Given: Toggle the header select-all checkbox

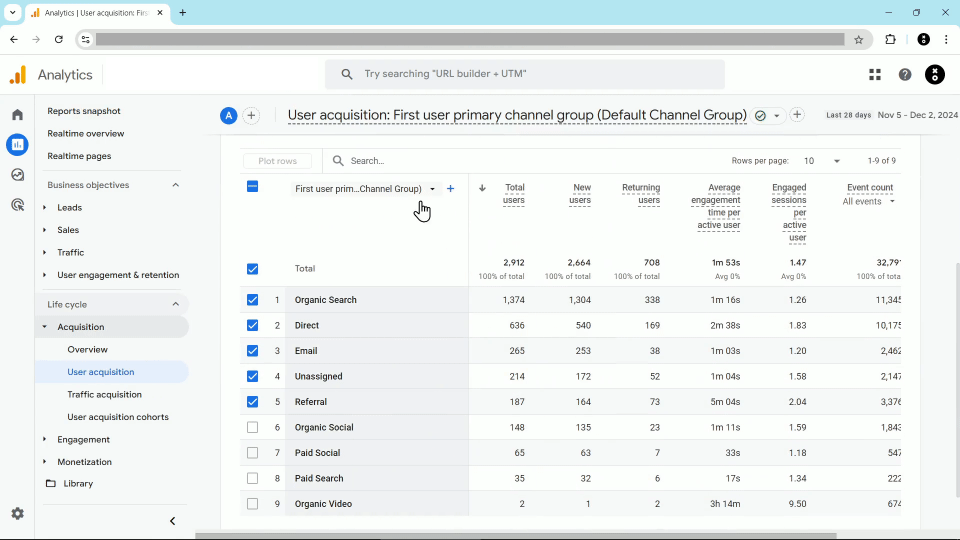Looking at the screenshot, I should 252,186.
